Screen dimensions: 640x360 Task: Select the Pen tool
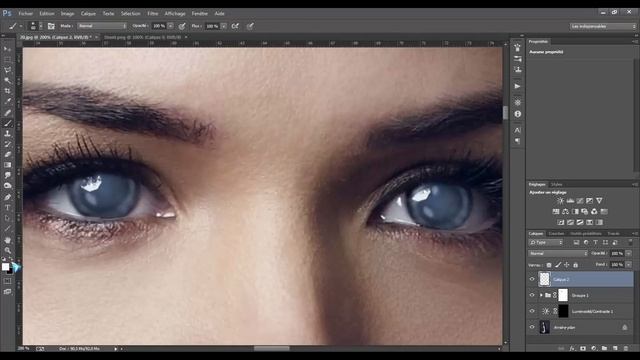click(7, 197)
